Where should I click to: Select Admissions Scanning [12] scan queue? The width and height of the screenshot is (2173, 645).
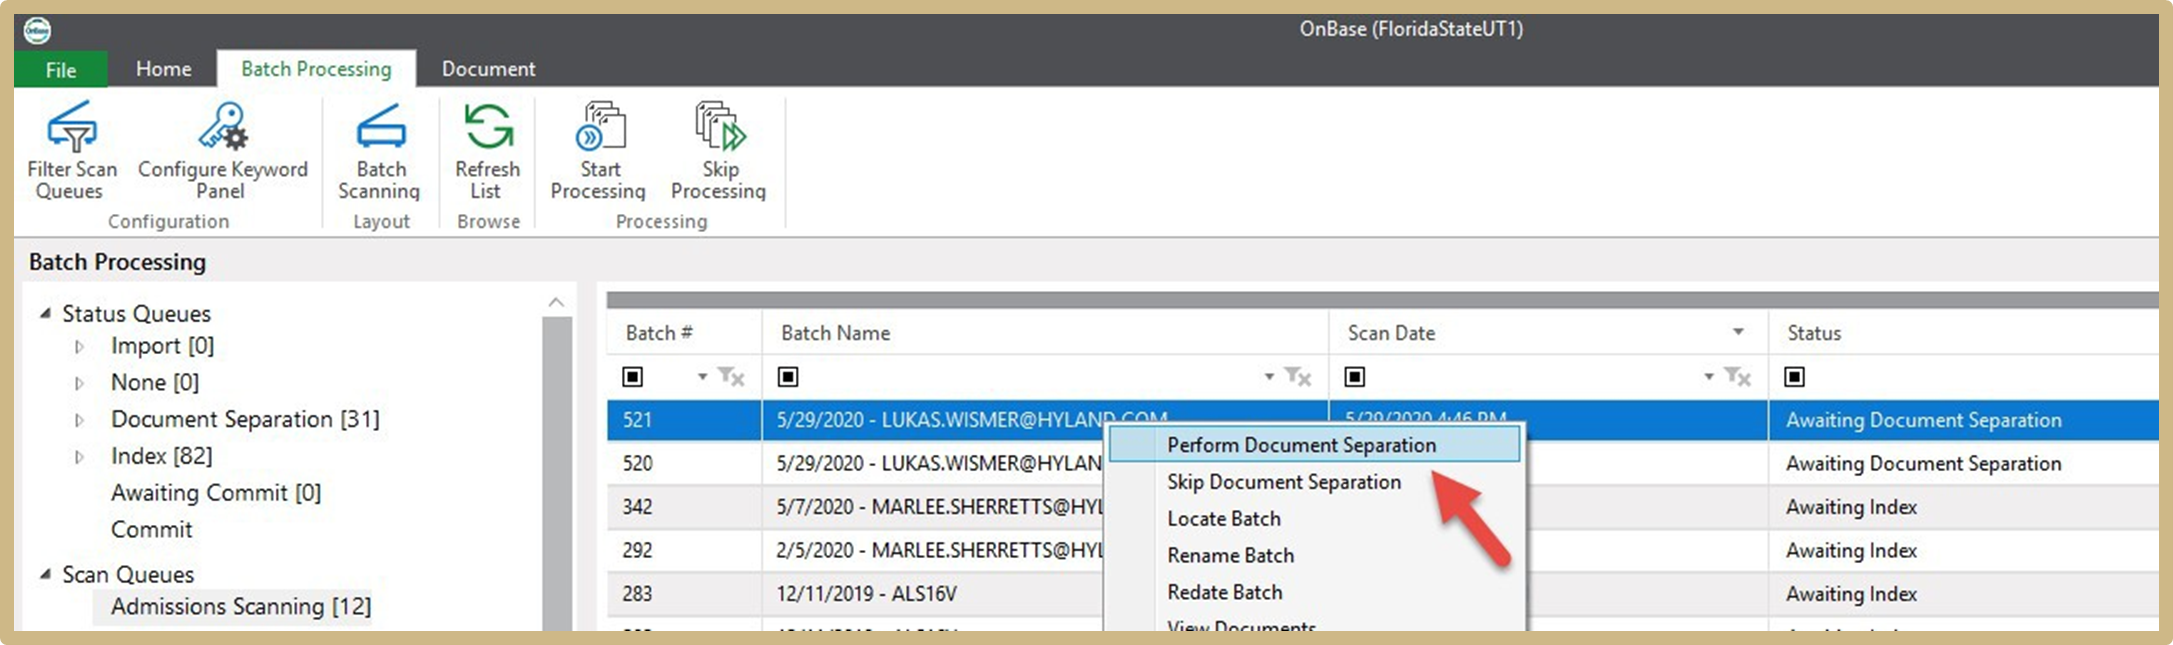240,606
